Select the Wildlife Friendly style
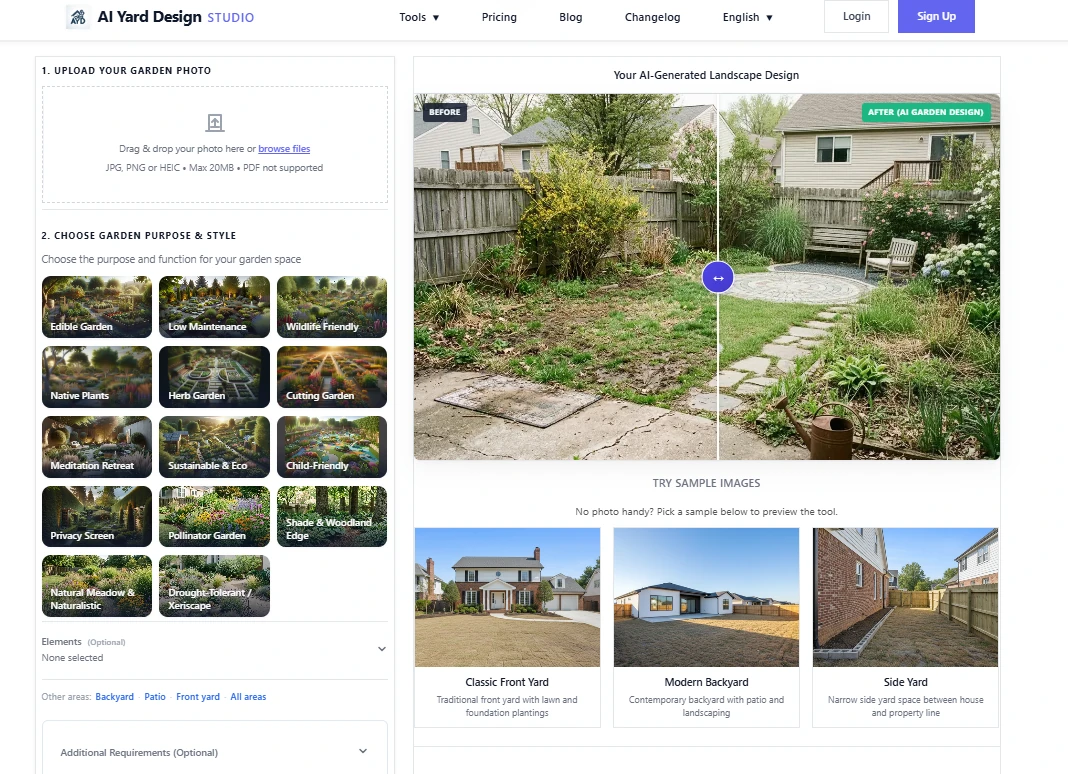Image resolution: width=1068 pixels, height=774 pixels. click(332, 307)
